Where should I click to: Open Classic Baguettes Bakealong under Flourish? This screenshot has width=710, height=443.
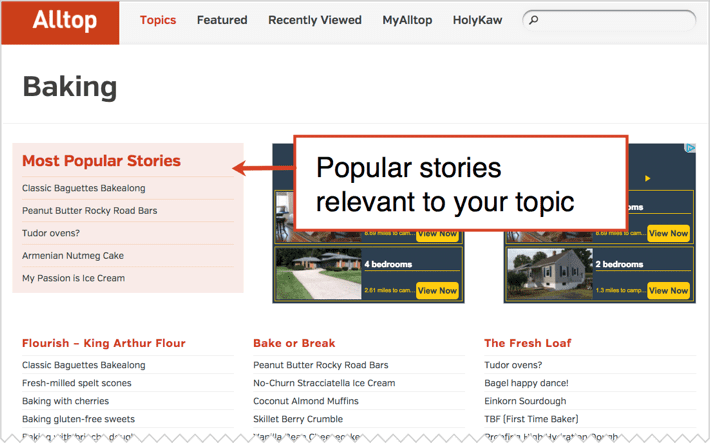point(84,365)
